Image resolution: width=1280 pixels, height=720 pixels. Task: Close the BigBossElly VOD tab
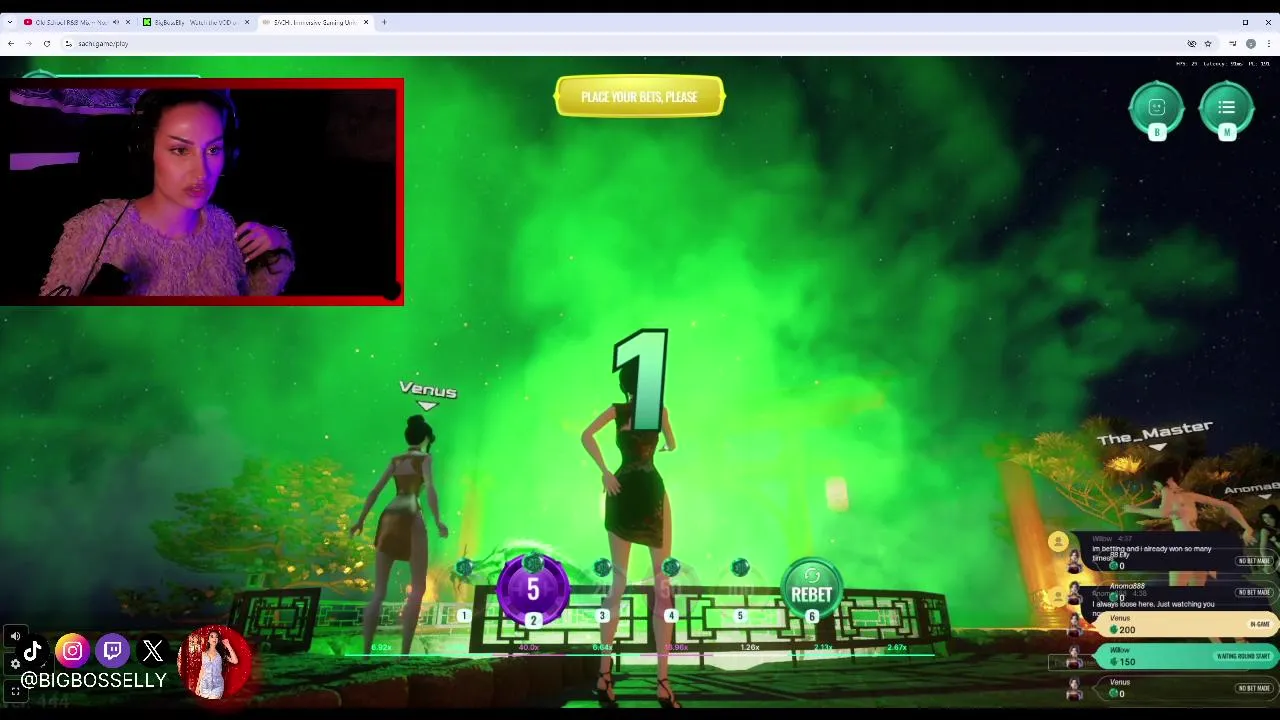pyautogui.click(x=247, y=22)
